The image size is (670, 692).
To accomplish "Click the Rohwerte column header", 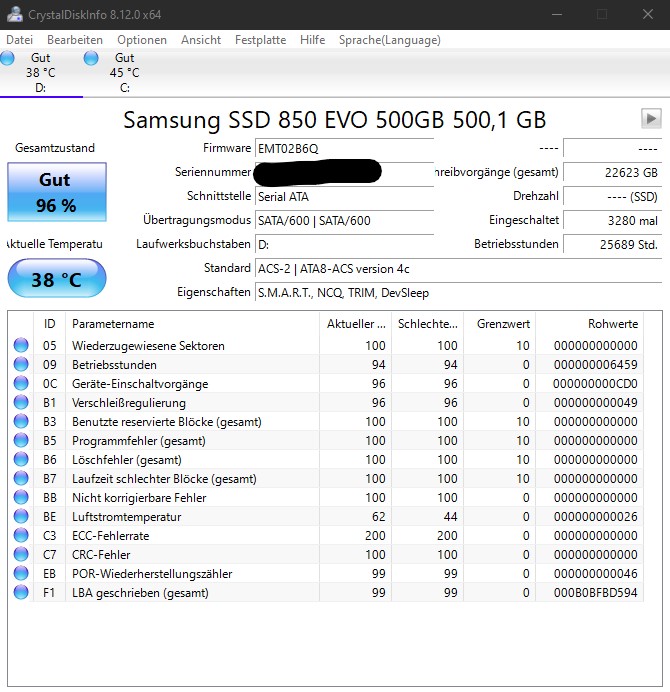I will tap(590, 323).
